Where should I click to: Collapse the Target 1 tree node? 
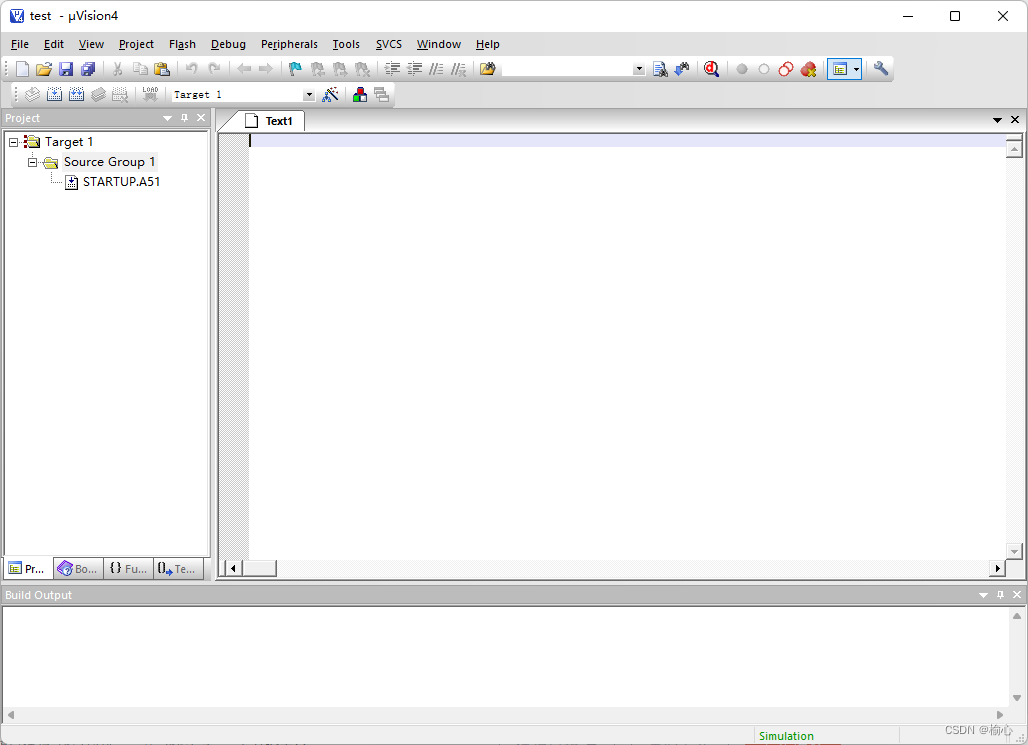(x=13, y=142)
